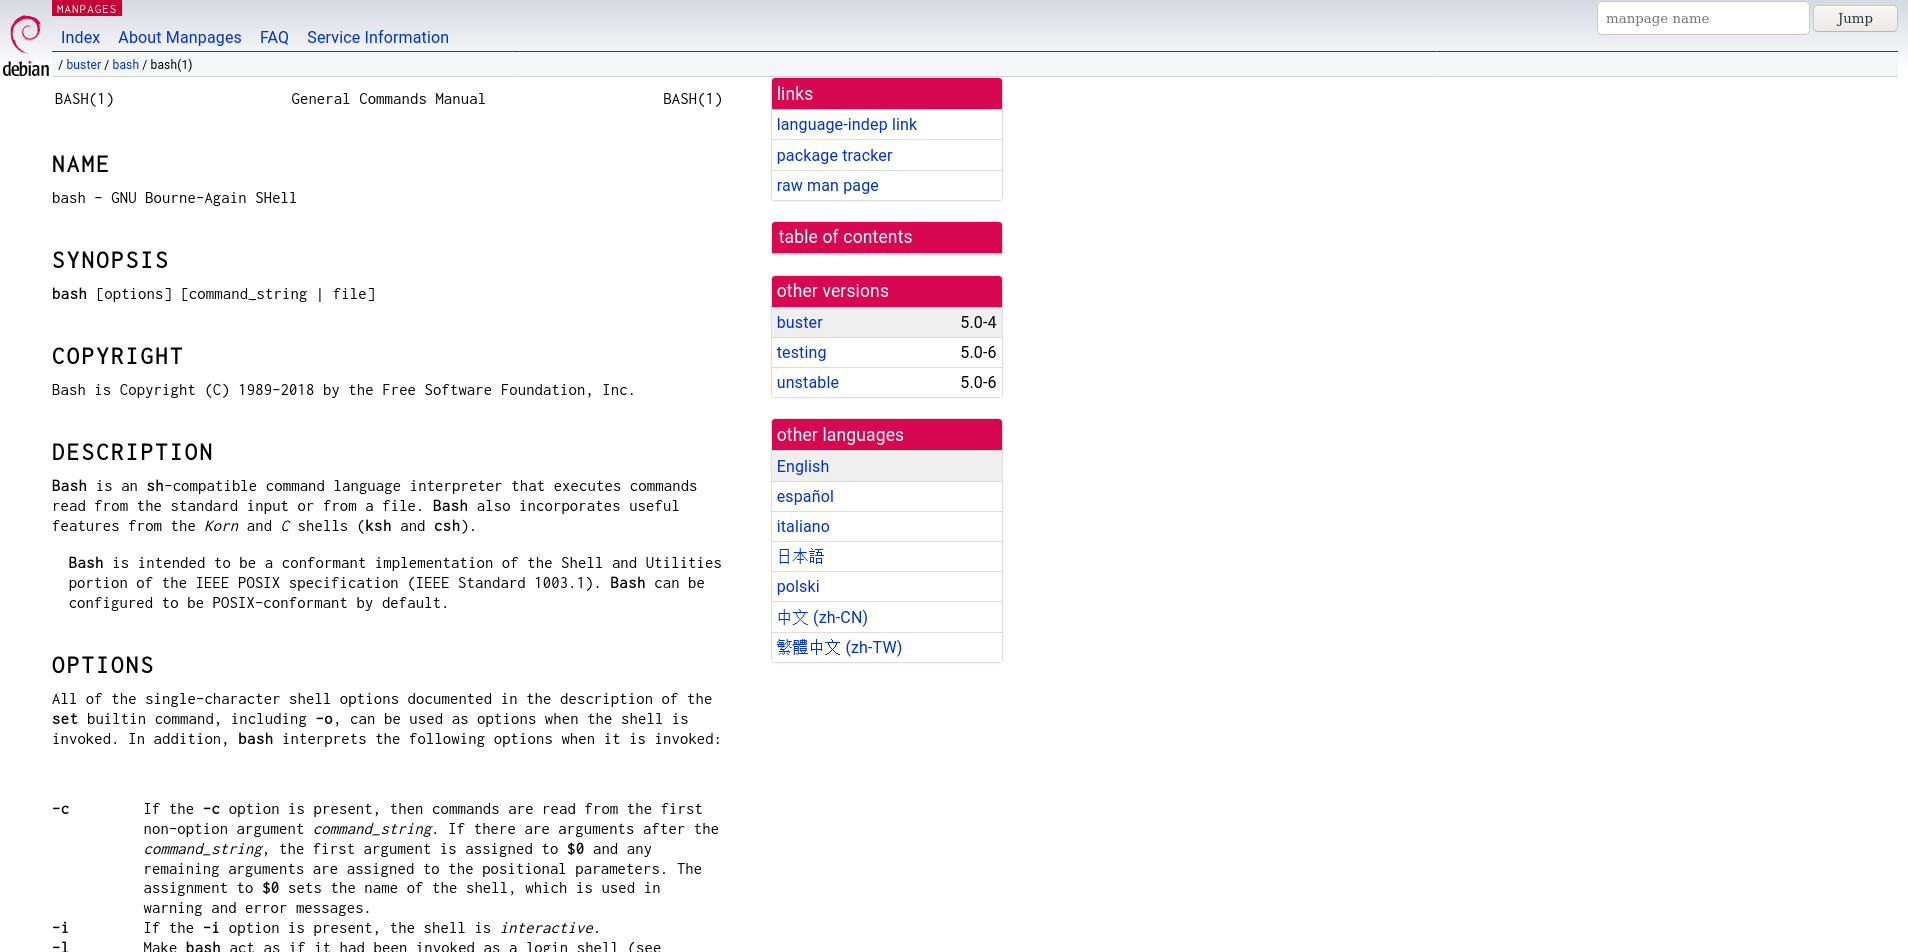This screenshot has height=952, width=1908.
Task: Click 'General Commands Manual' header text
Action: [x=388, y=99]
